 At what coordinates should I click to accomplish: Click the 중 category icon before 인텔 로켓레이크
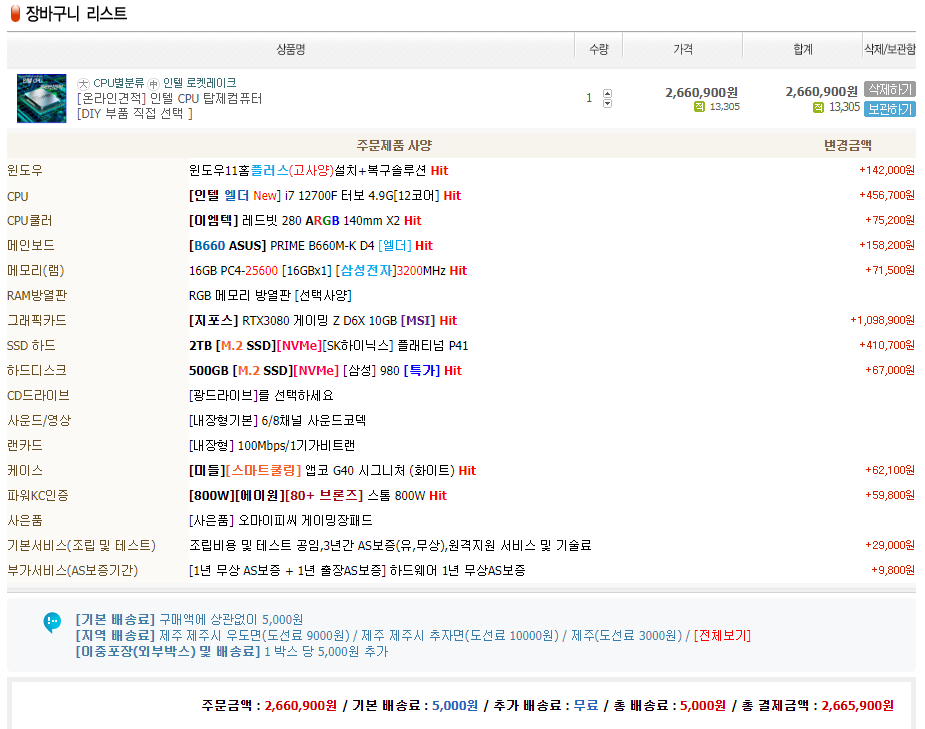153,84
